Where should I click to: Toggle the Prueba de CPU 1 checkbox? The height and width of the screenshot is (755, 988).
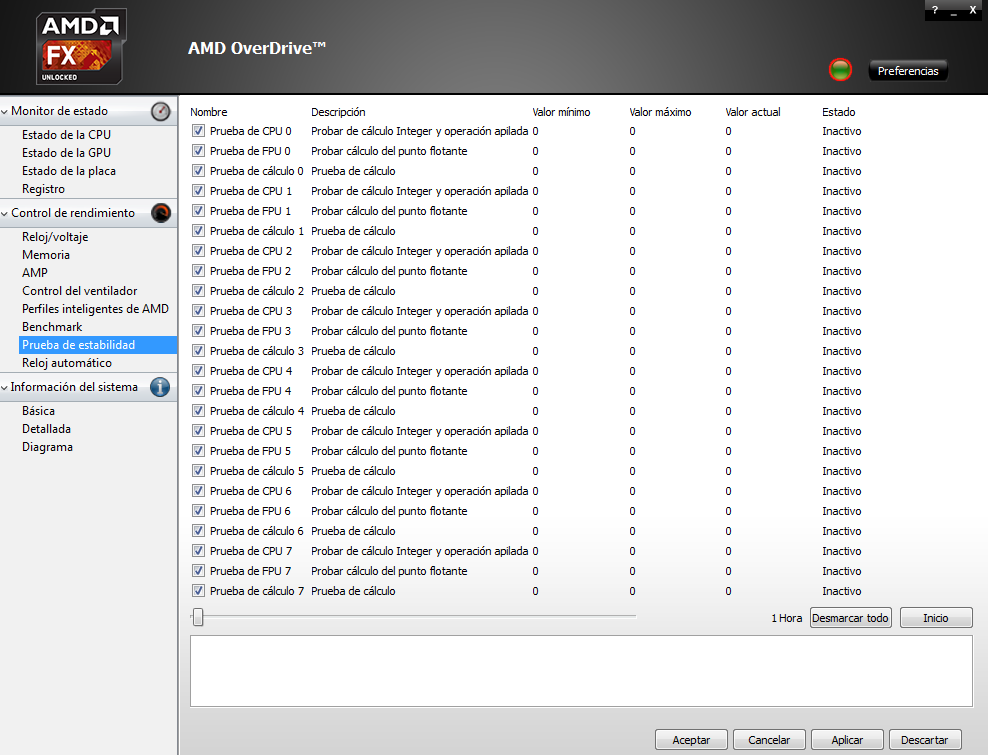[x=198, y=191]
